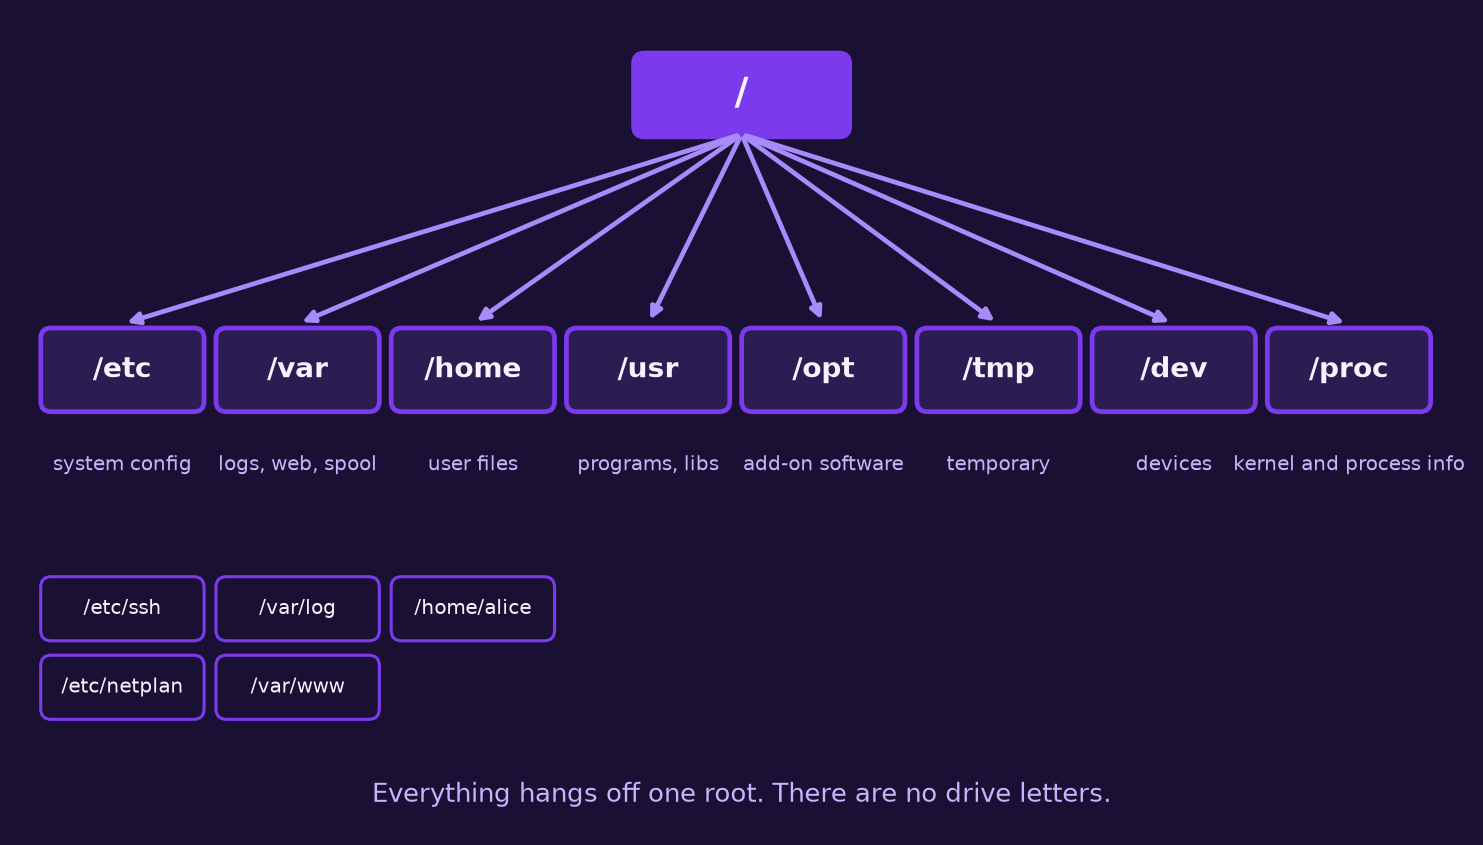Open the /etc/ssh subdirectory box
Viewport: 1483px width, 845px height.
[122, 608]
